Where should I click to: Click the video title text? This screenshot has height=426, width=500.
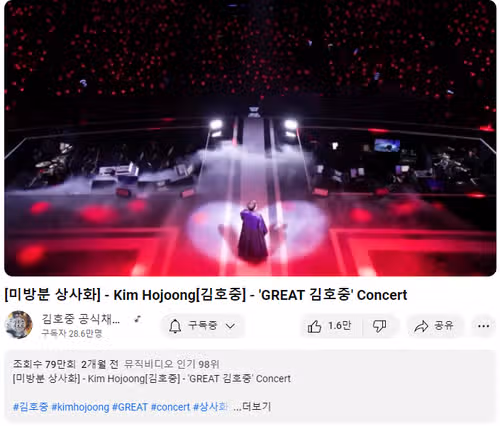(x=206, y=295)
